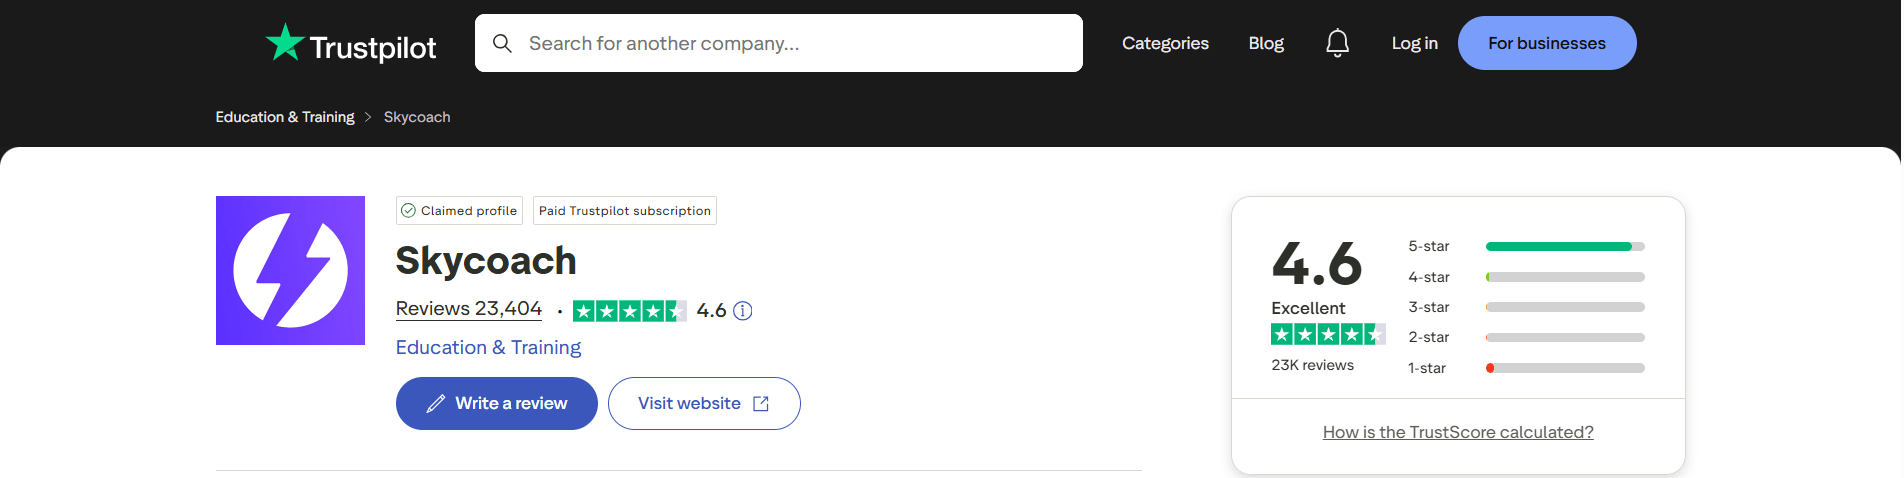Open the notifications bell
The image size is (1904, 478).
click(1337, 43)
